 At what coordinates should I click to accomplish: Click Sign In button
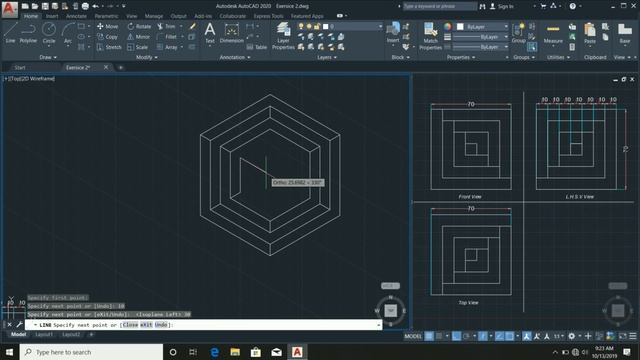(x=502, y=6)
